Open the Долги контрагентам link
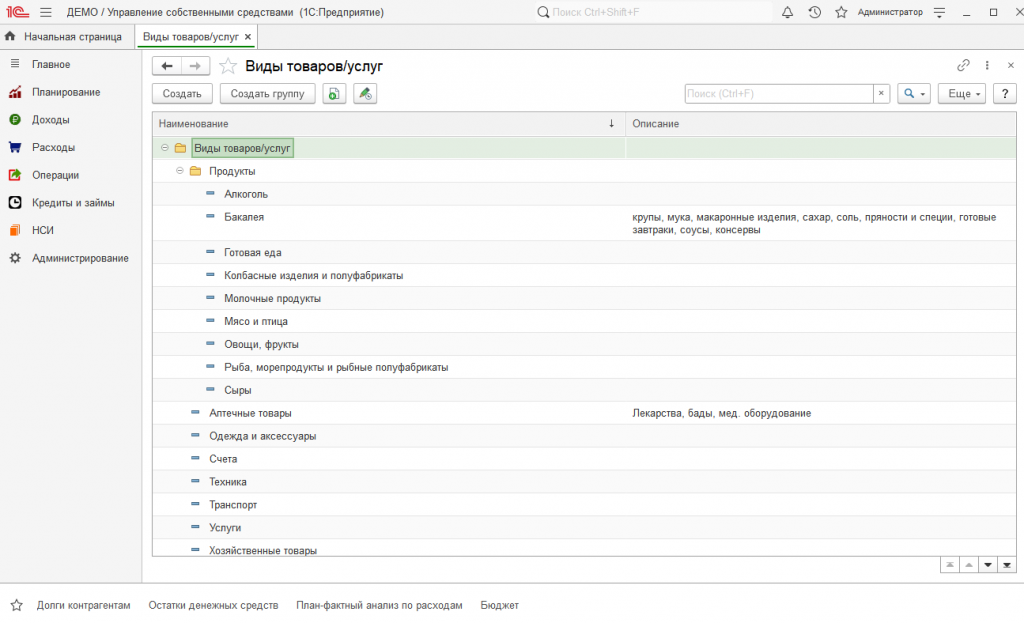This screenshot has width=1024, height=623. click(84, 605)
